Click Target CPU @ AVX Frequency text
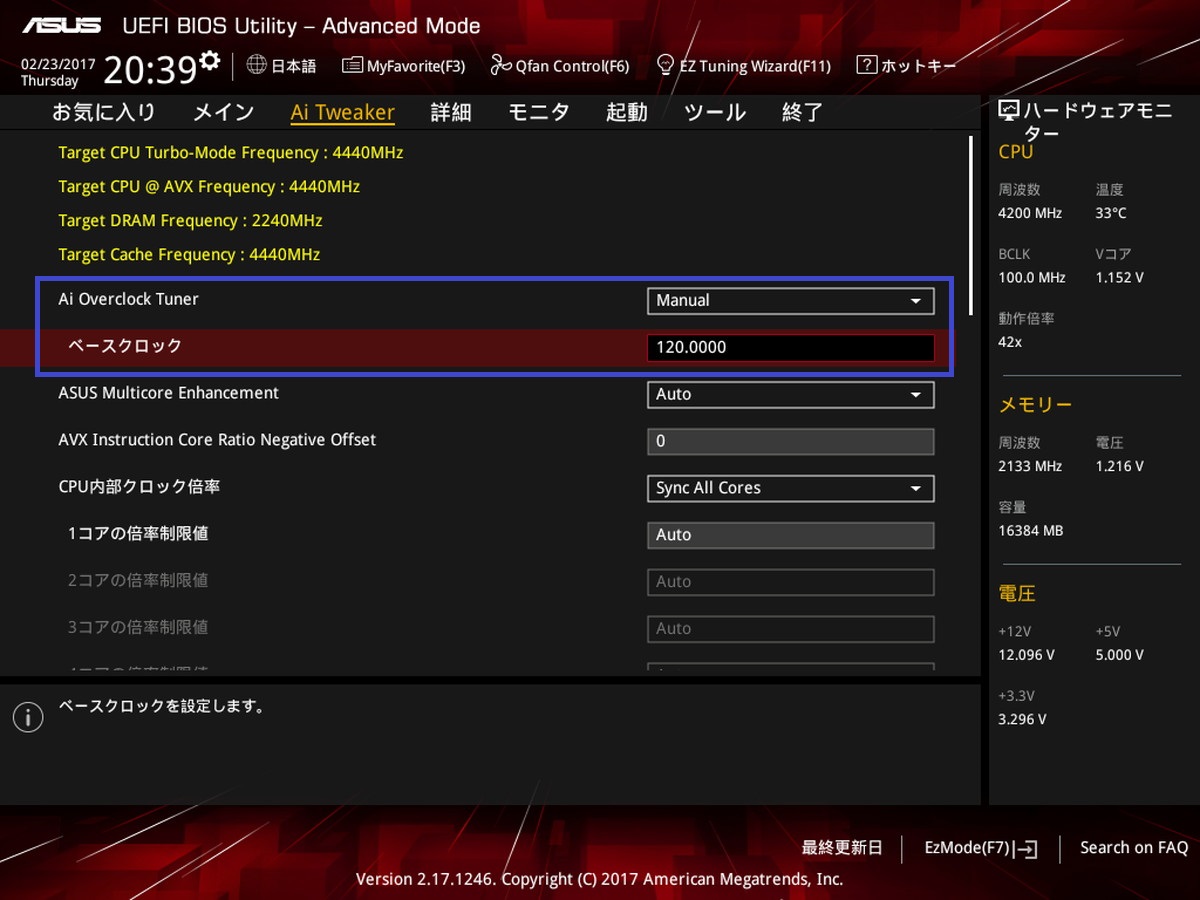The image size is (1200, 900). (x=209, y=187)
